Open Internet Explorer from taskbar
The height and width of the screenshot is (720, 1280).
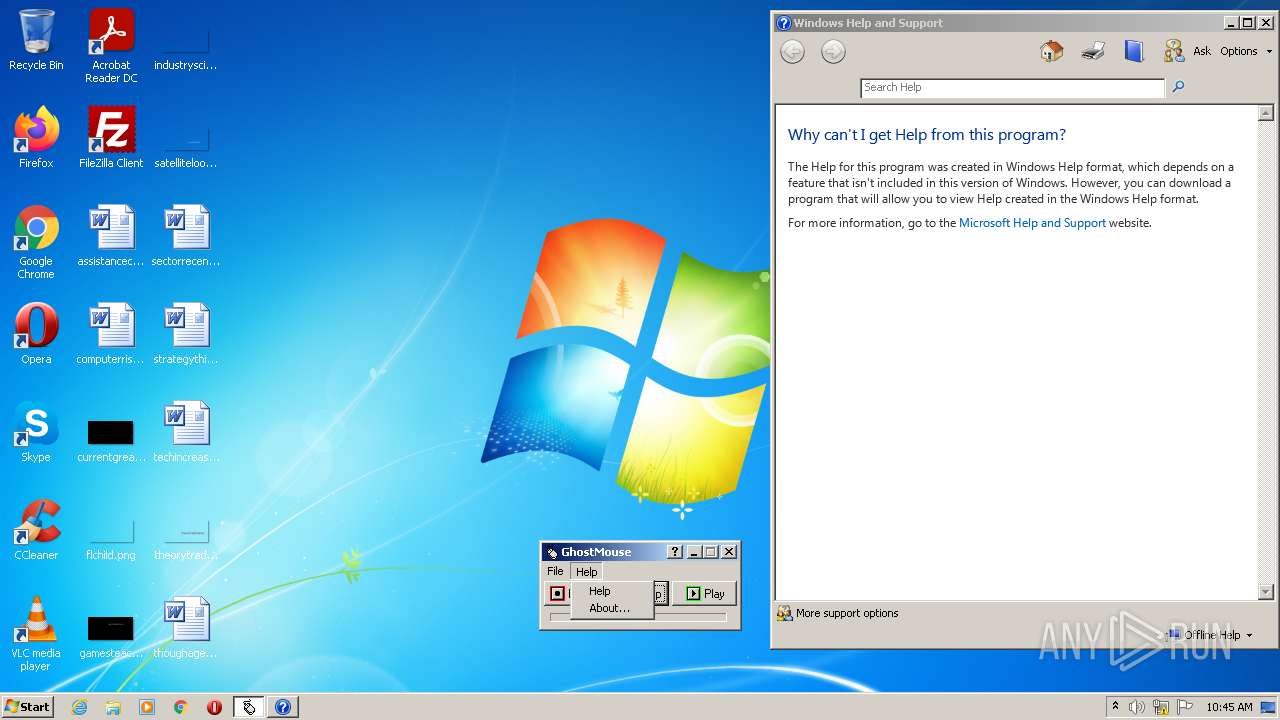[79, 707]
